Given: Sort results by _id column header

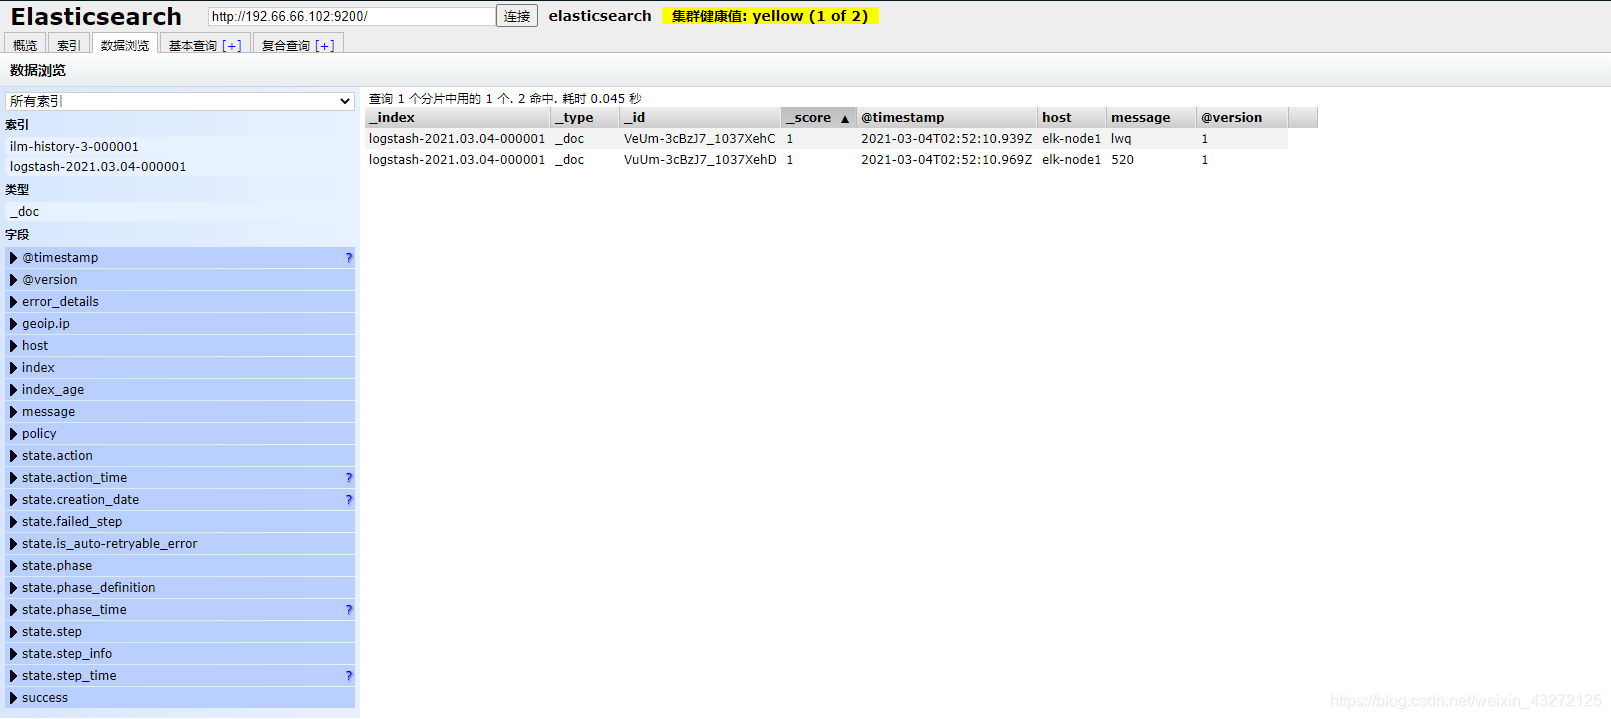Looking at the screenshot, I should (x=700, y=117).
